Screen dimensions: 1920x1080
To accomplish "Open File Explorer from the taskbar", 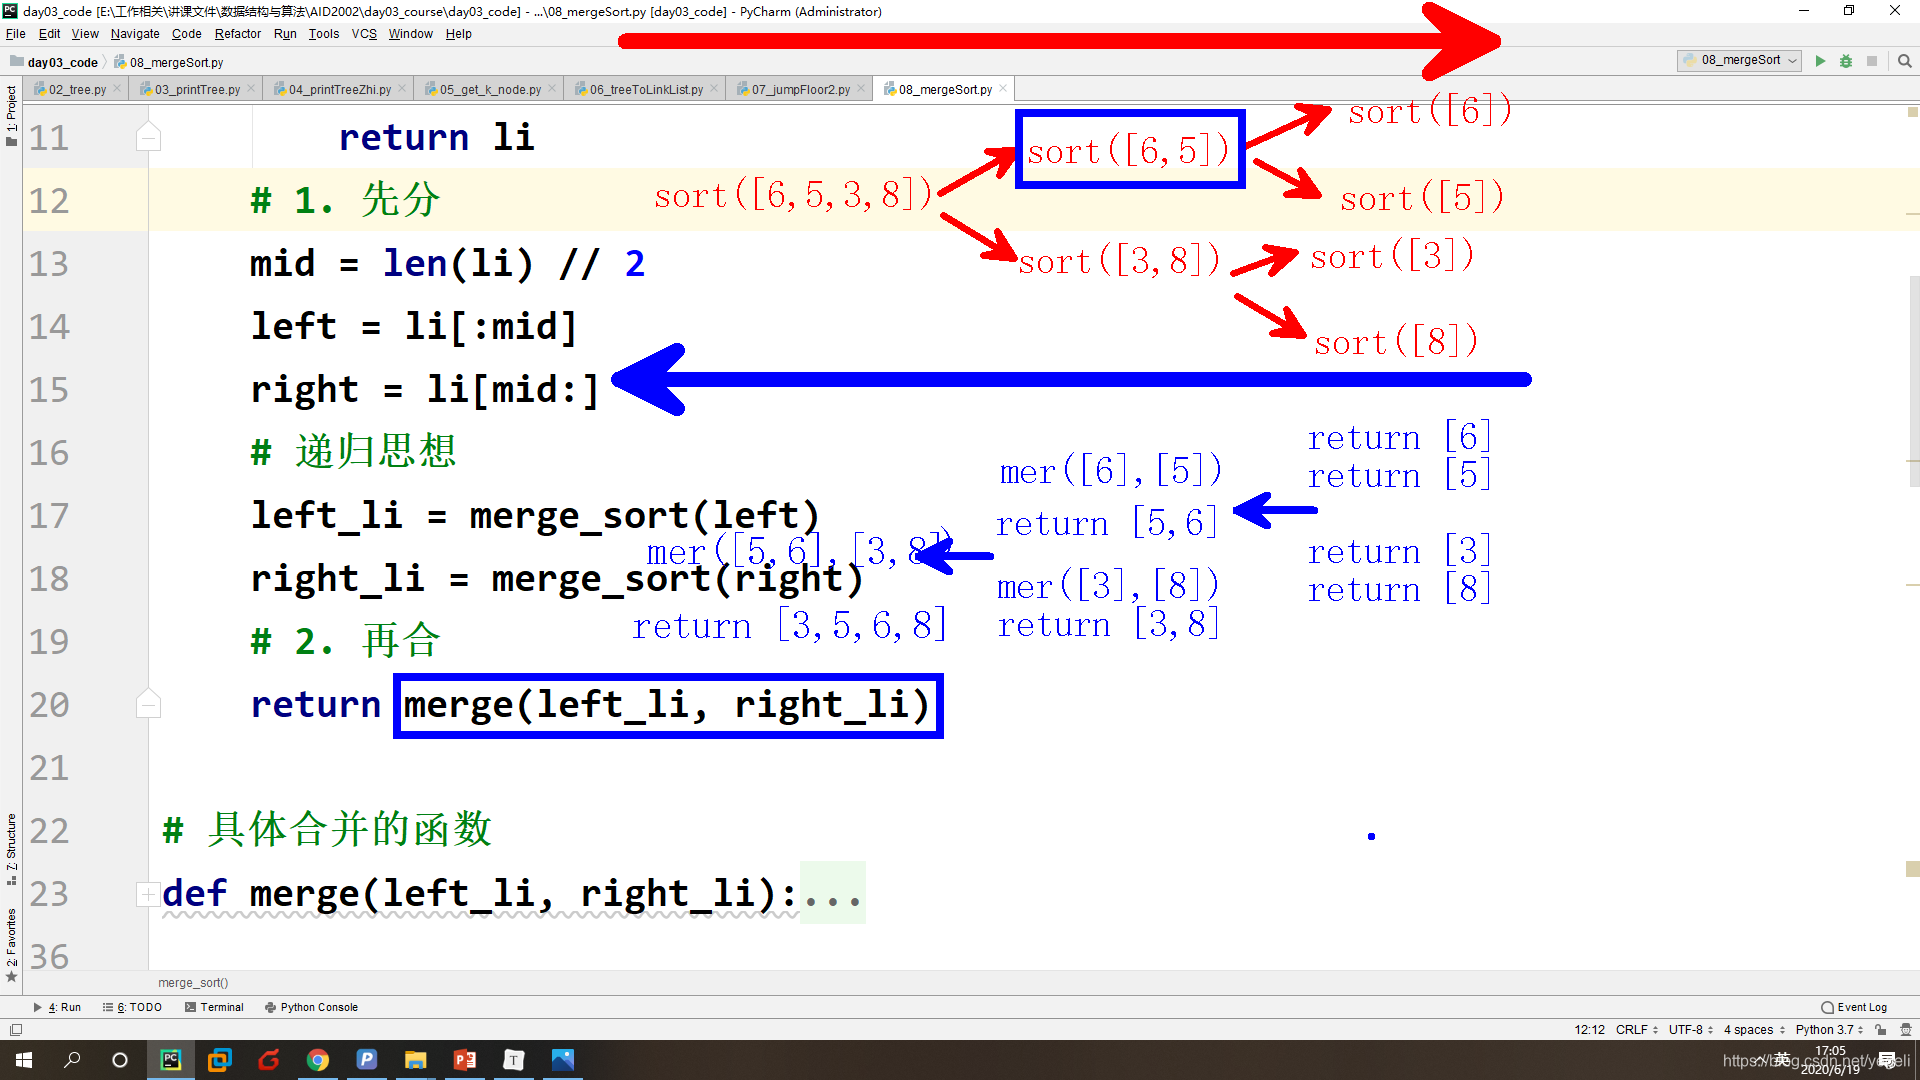I will coord(416,1060).
